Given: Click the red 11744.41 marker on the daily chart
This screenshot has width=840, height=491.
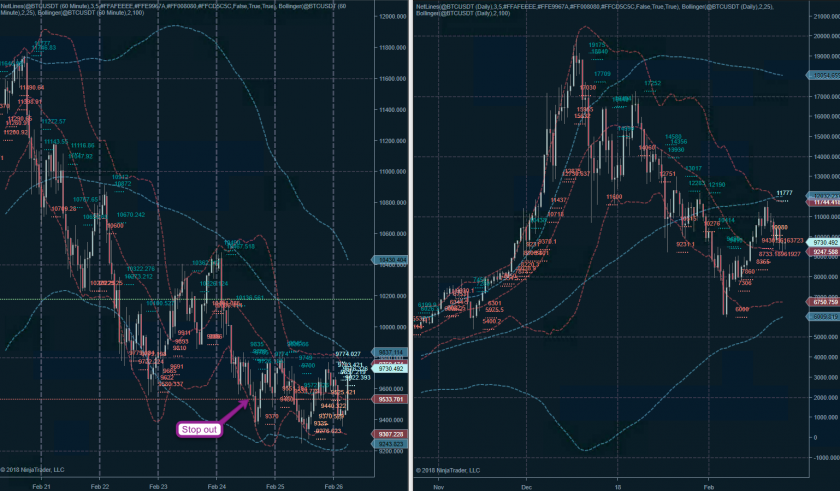Looking at the screenshot, I should point(823,202).
